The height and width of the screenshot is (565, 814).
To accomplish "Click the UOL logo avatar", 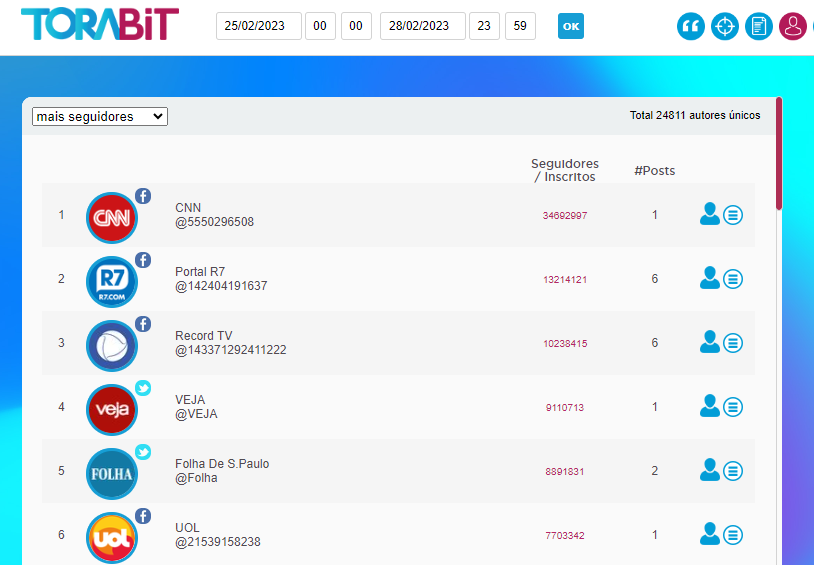I will (112, 537).
